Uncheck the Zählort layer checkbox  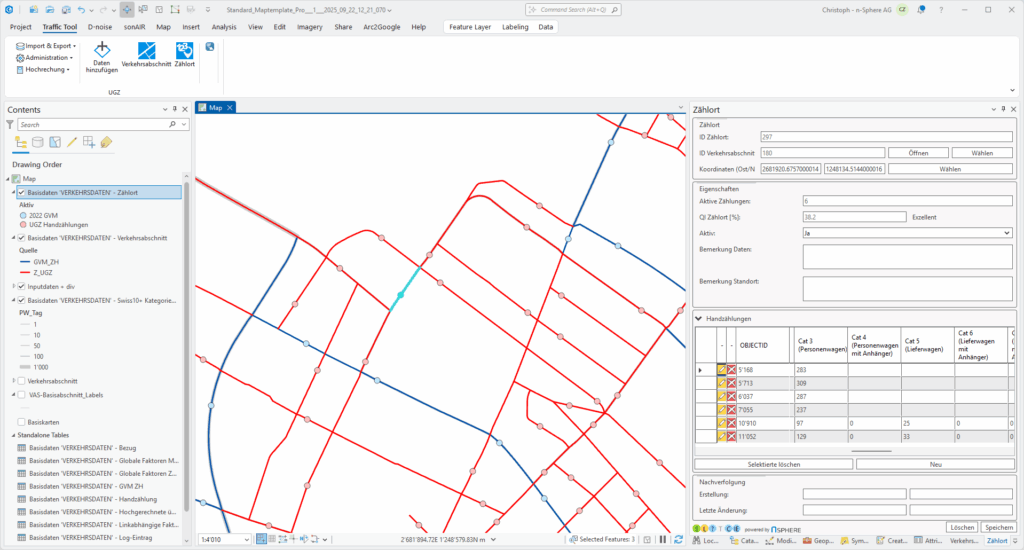(x=21, y=192)
